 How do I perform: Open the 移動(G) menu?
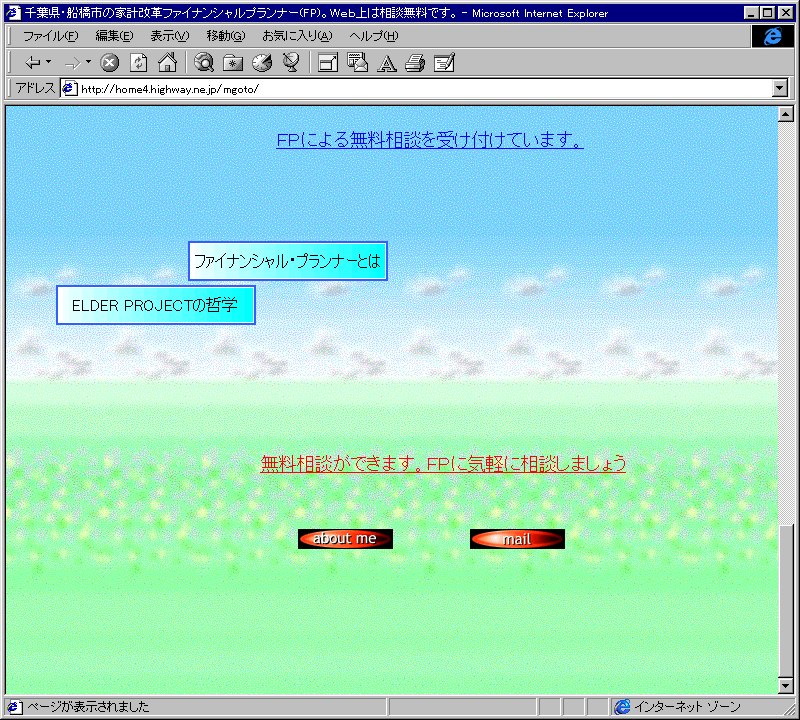226,36
